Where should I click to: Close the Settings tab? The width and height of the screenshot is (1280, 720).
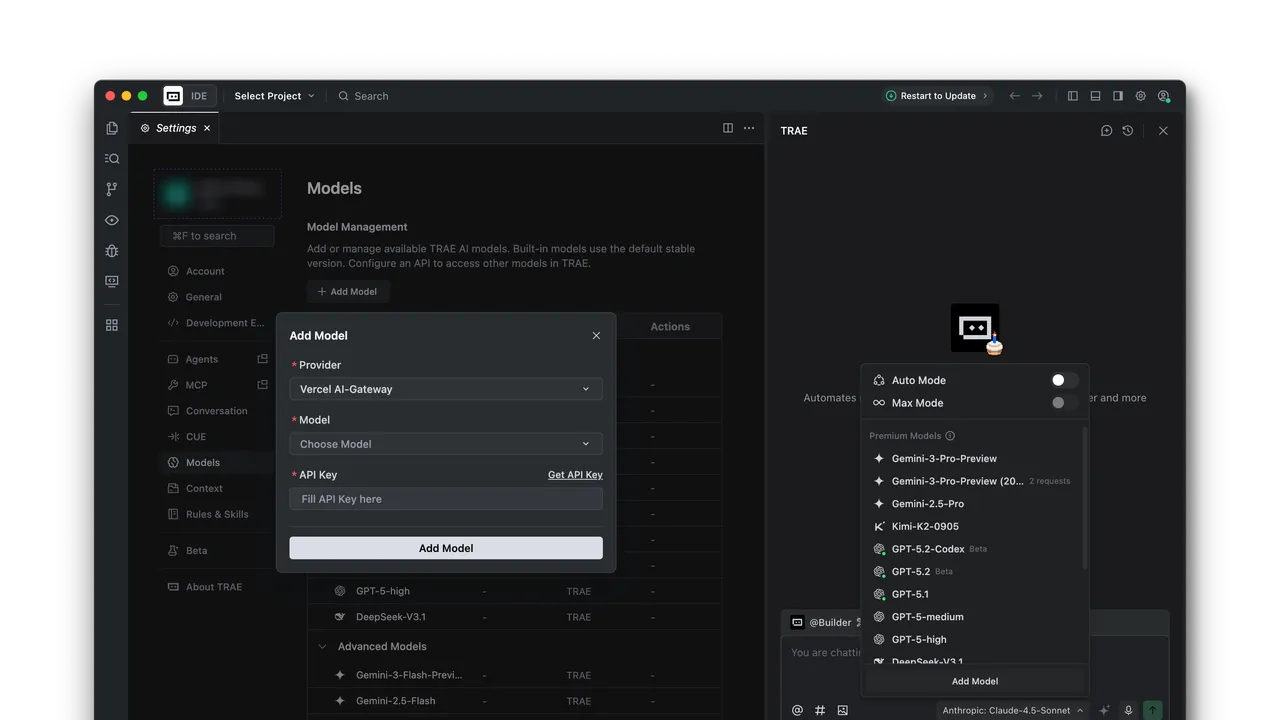pyautogui.click(x=207, y=128)
